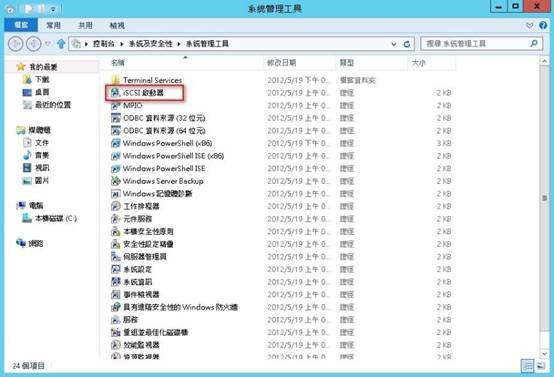
Task: Select the Windows PowerShell ISE (x86) icon
Action: [x=116, y=156]
